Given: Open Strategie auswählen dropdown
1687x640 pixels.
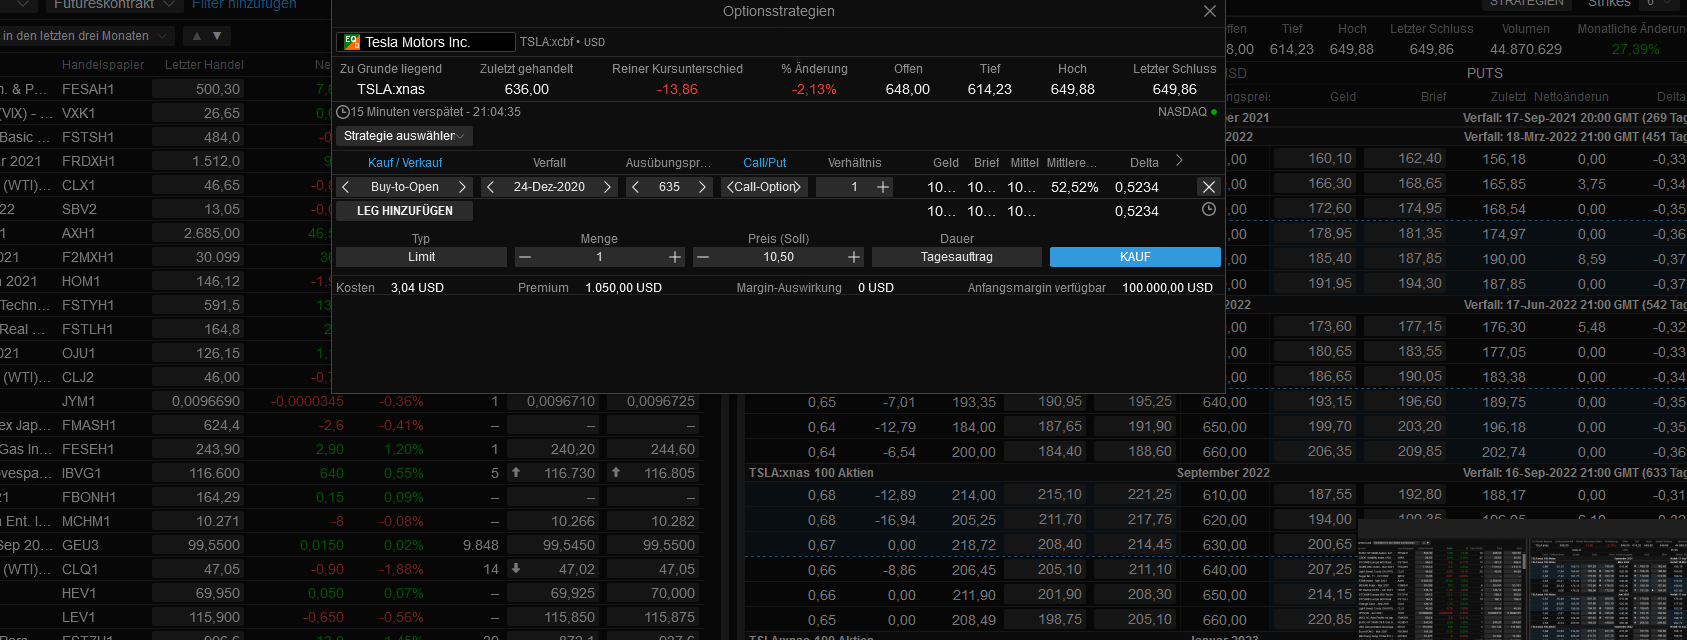Looking at the screenshot, I should pyautogui.click(x=404, y=136).
